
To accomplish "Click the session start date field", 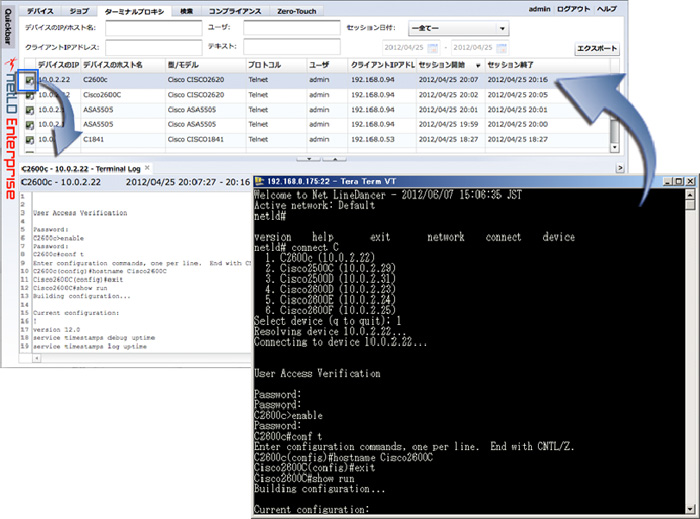I will (x=411, y=47).
